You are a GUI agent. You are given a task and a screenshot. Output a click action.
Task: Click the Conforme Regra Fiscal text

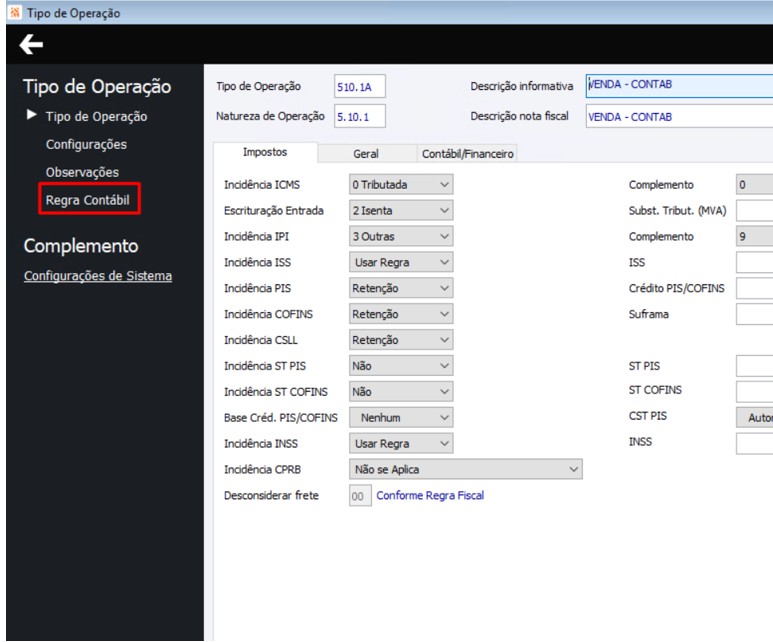pos(430,496)
